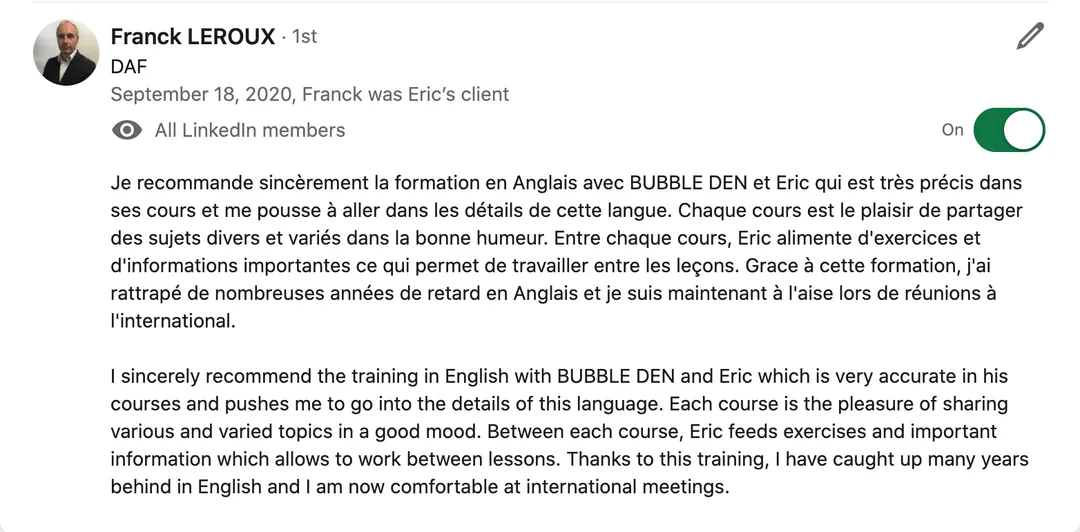Click "BUBBLE DEN" in the English paragraph

tap(619, 377)
